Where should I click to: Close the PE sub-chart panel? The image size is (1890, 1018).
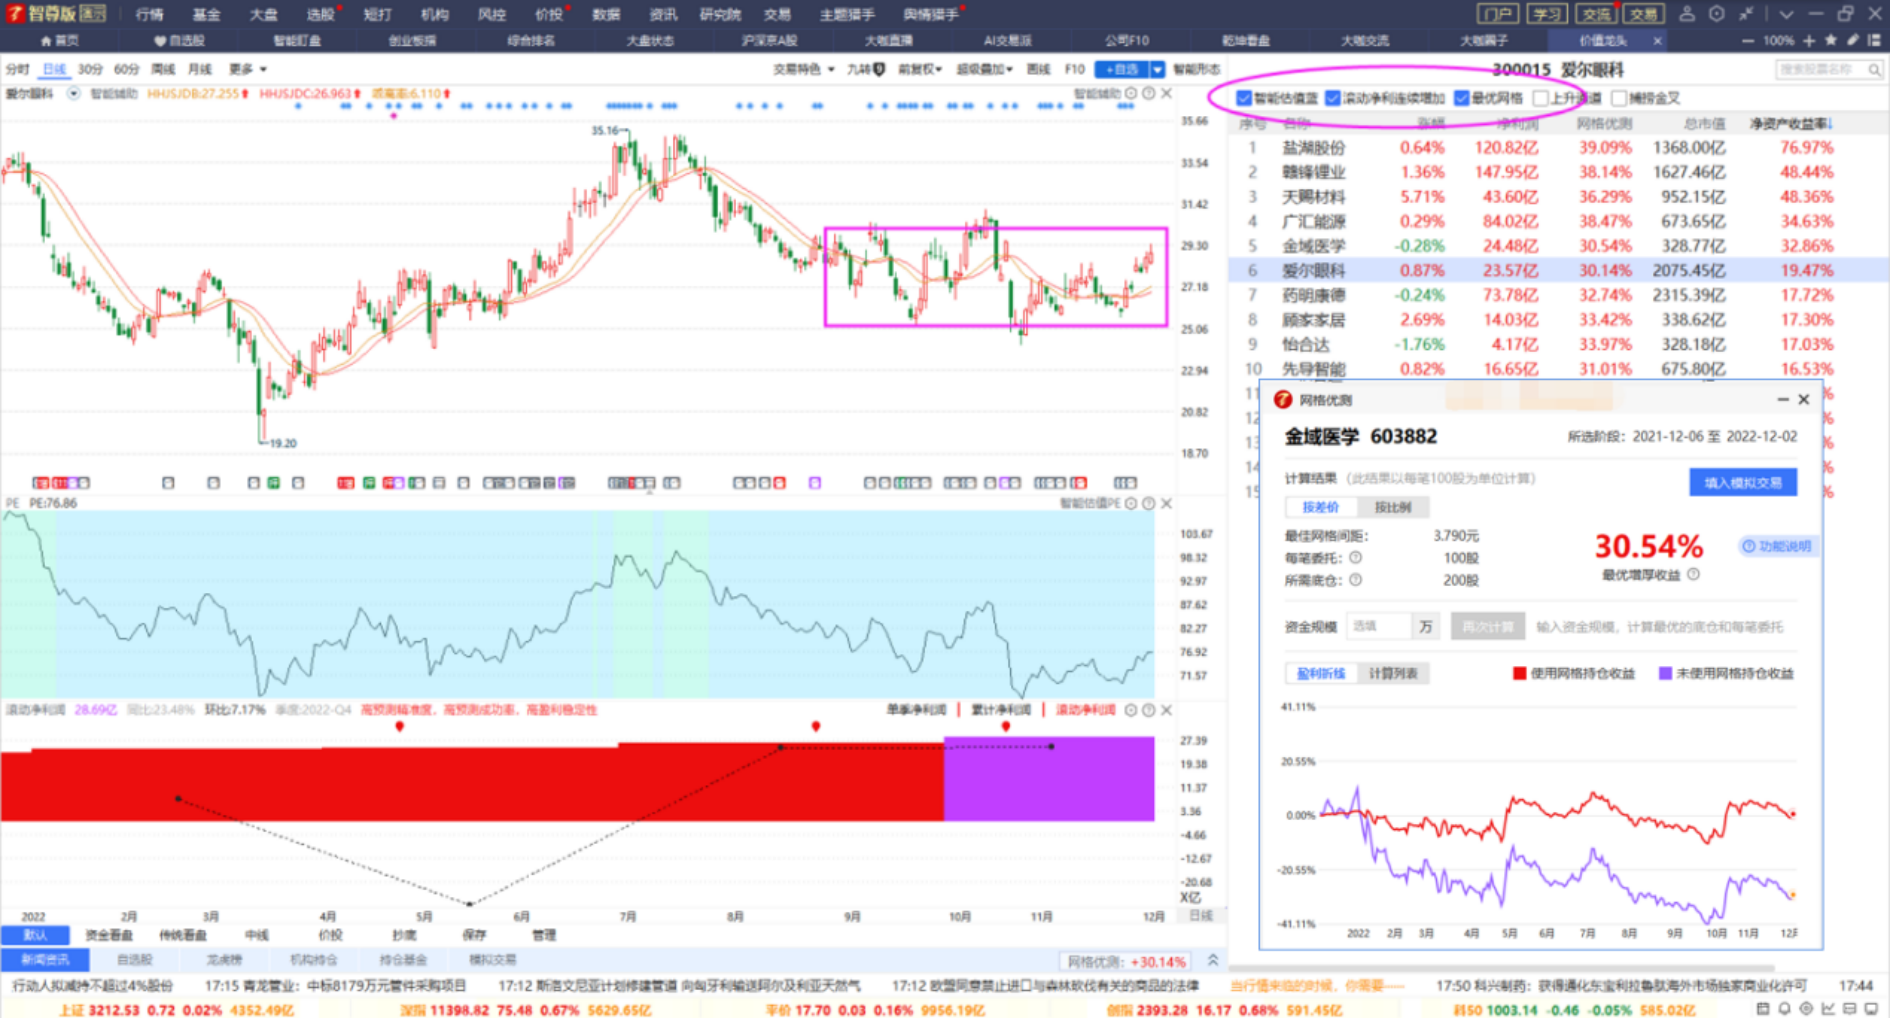pos(1166,503)
